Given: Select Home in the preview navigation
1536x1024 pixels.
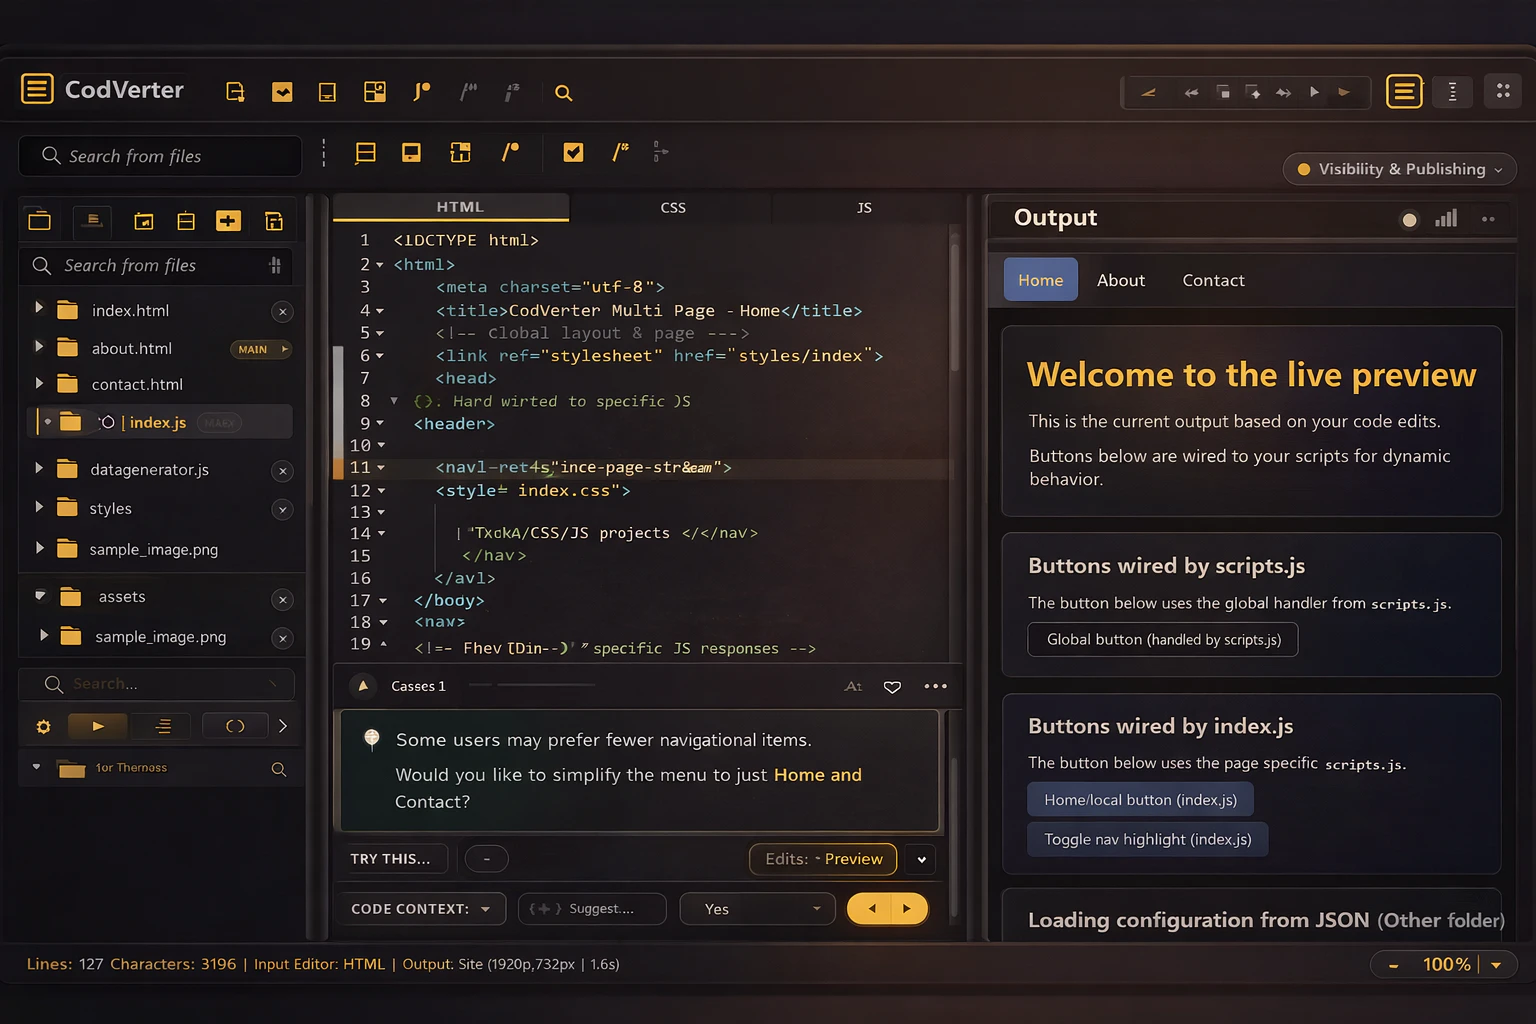Looking at the screenshot, I should point(1041,280).
